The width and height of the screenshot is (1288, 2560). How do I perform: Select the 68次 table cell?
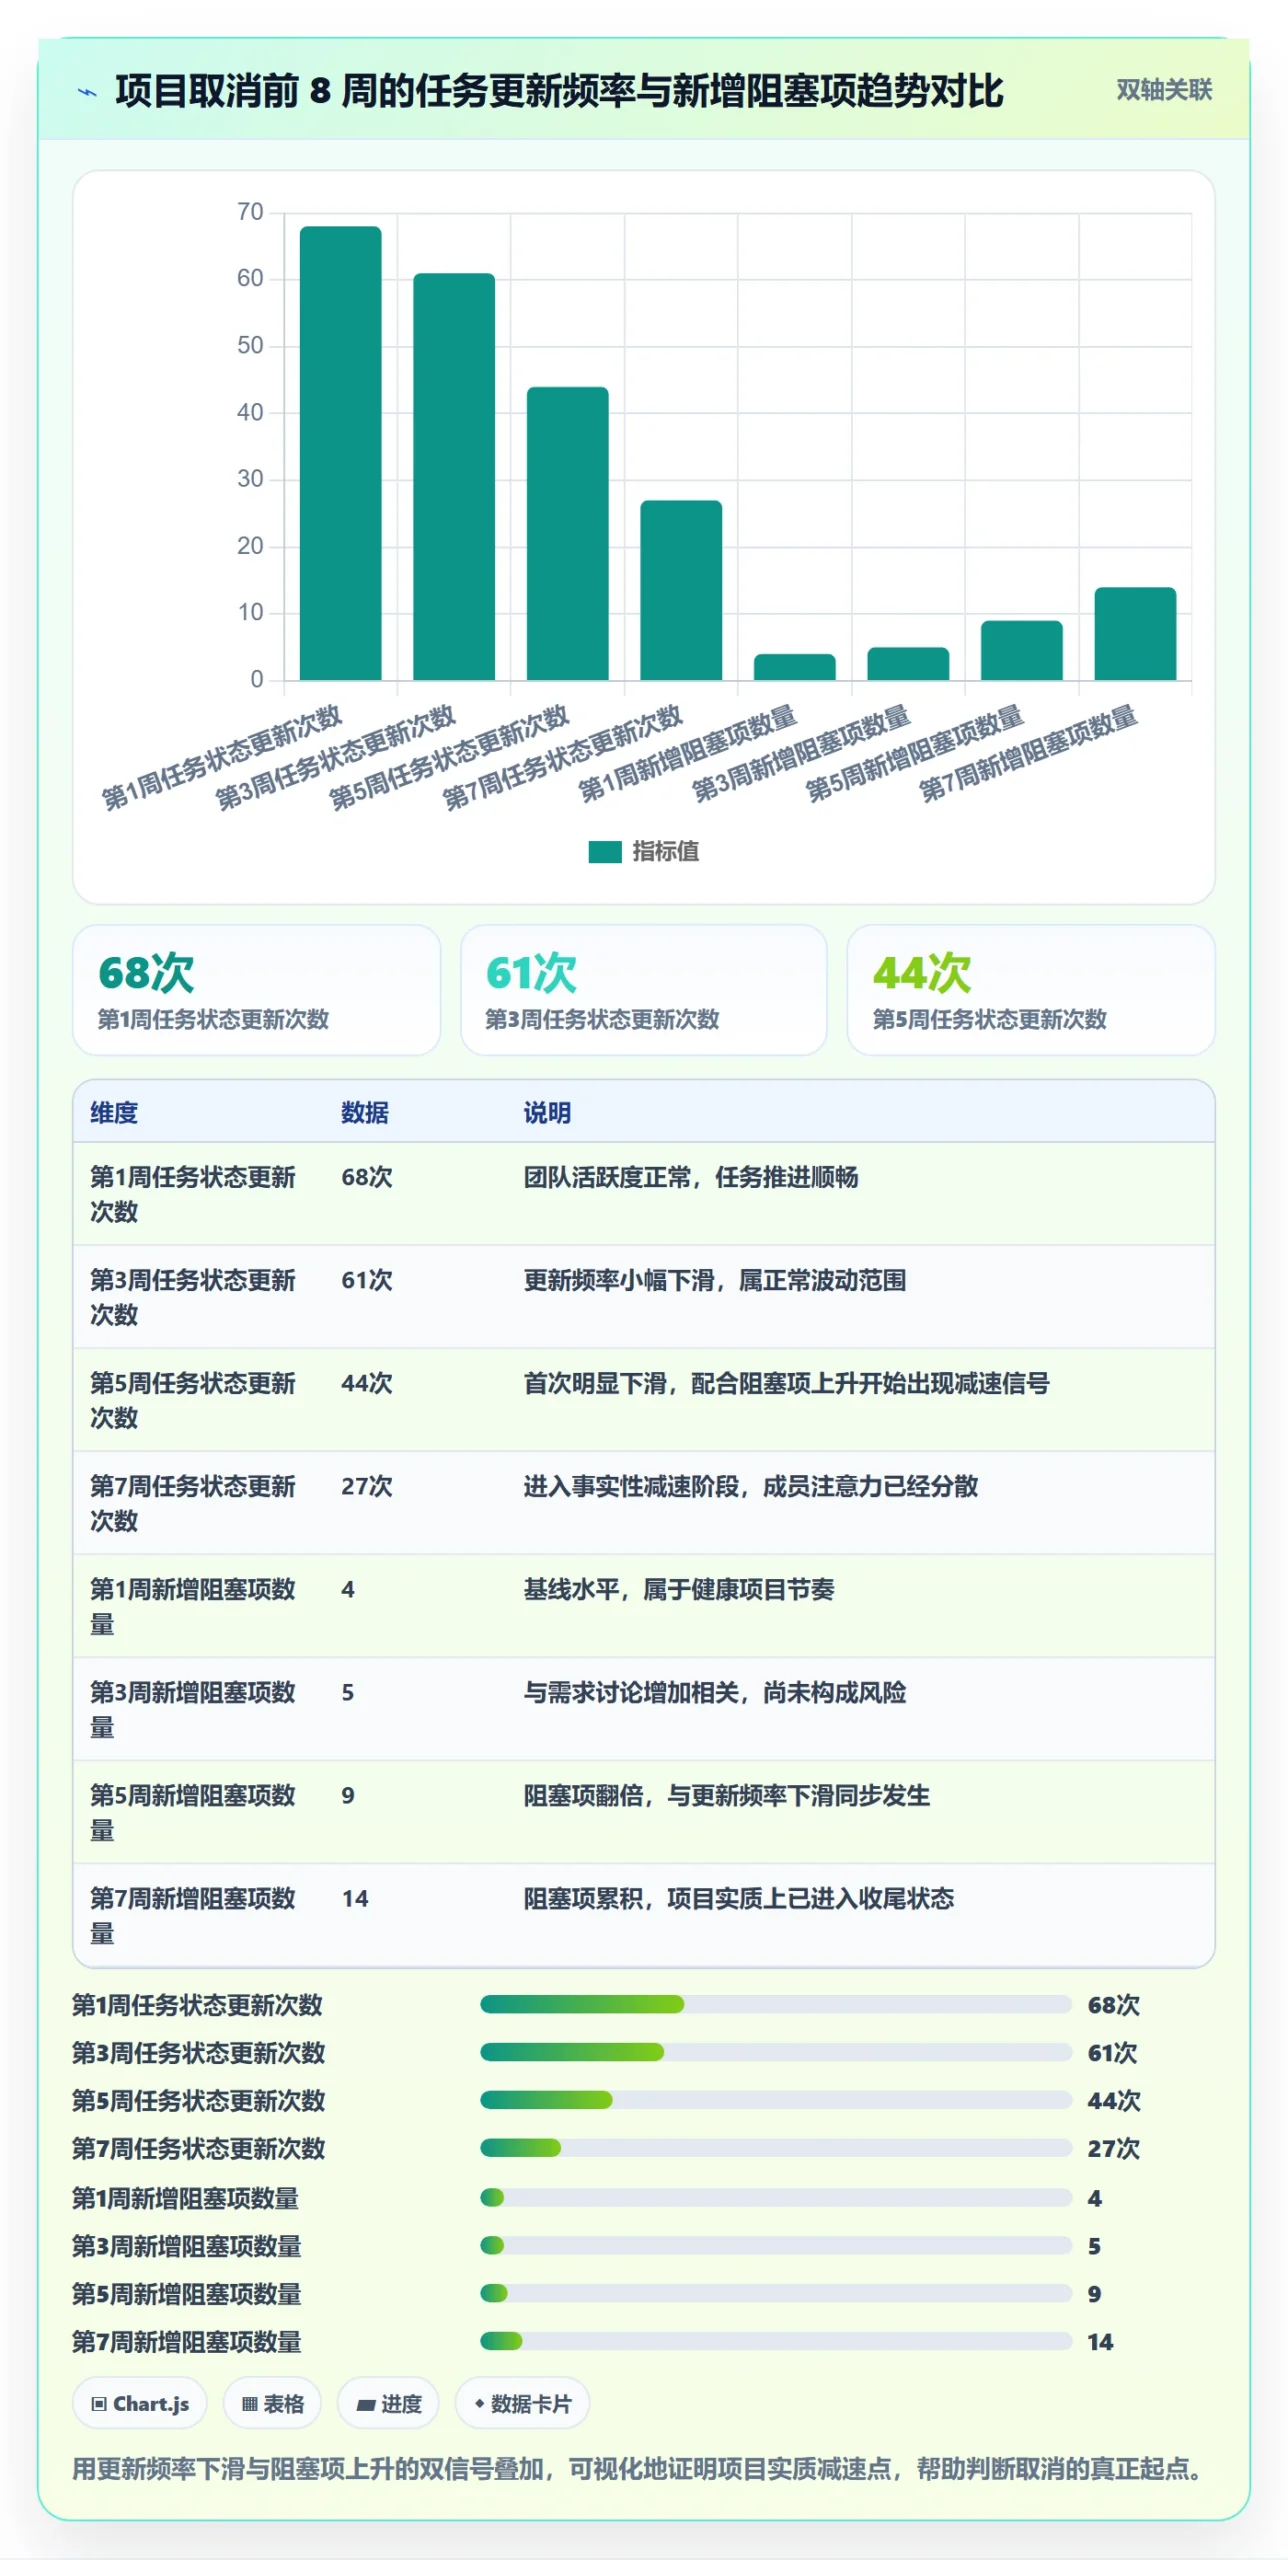(367, 1177)
